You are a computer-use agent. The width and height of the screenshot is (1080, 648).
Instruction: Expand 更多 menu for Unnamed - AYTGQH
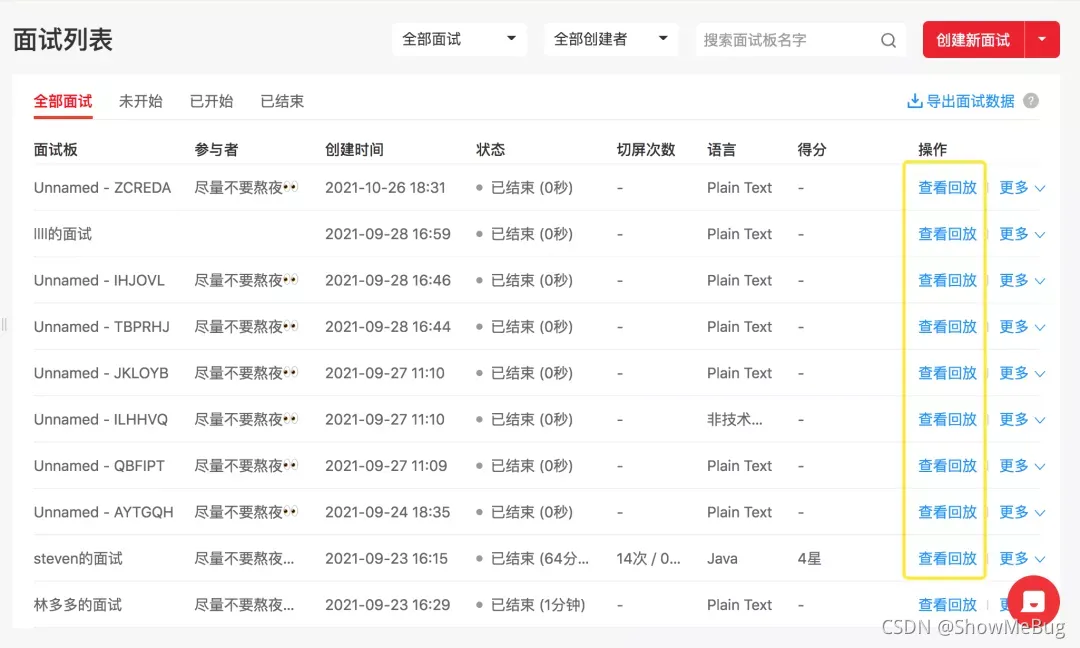[x=1022, y=512]
